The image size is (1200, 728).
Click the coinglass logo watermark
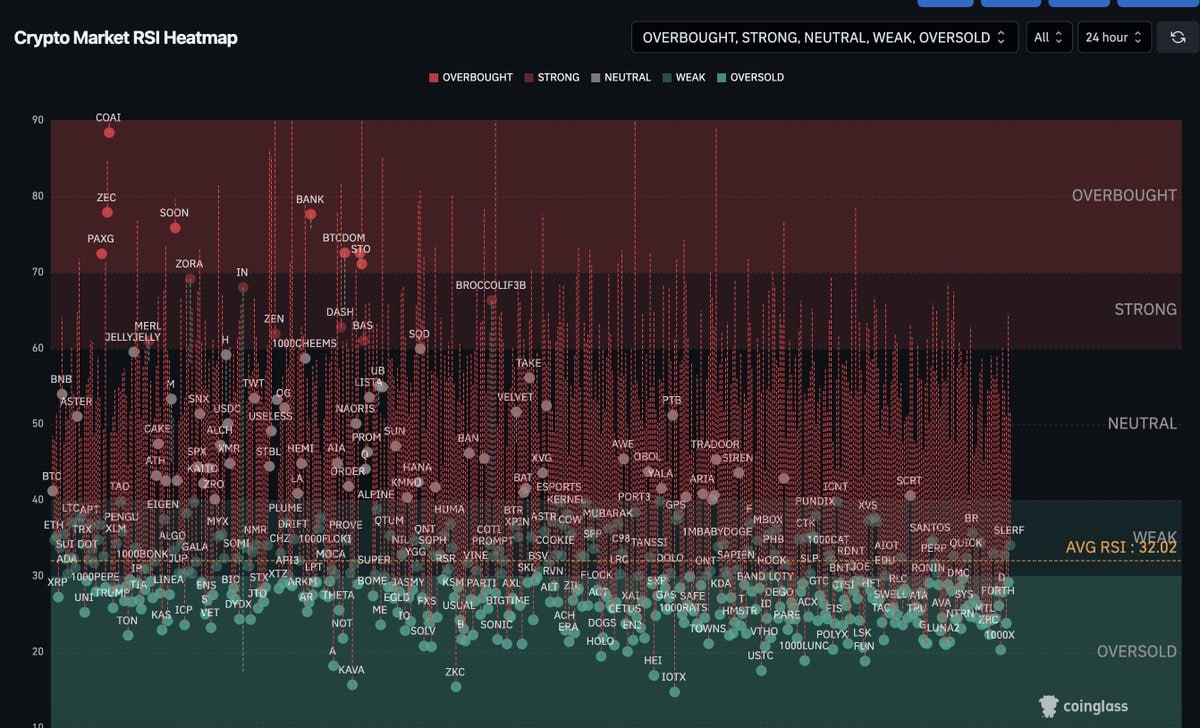coord(1083,706)
